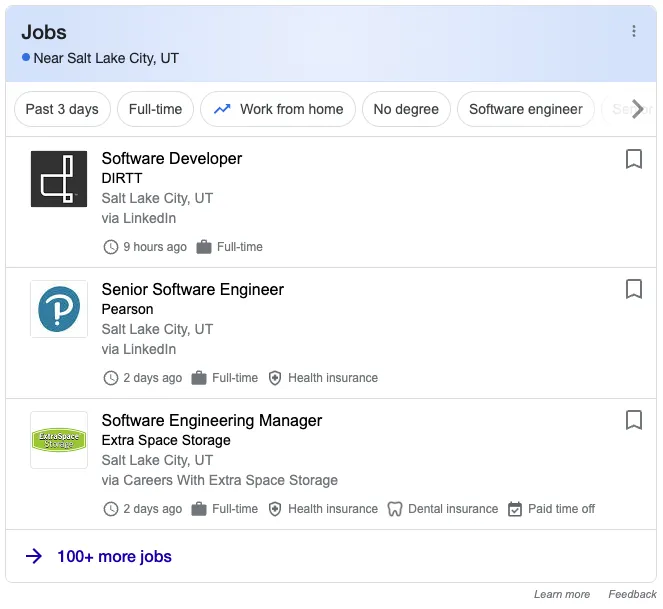The image size is (663, 609).
Task: Select the No degree filter chip
Action: pyautogui.click(x=406, y=109)
